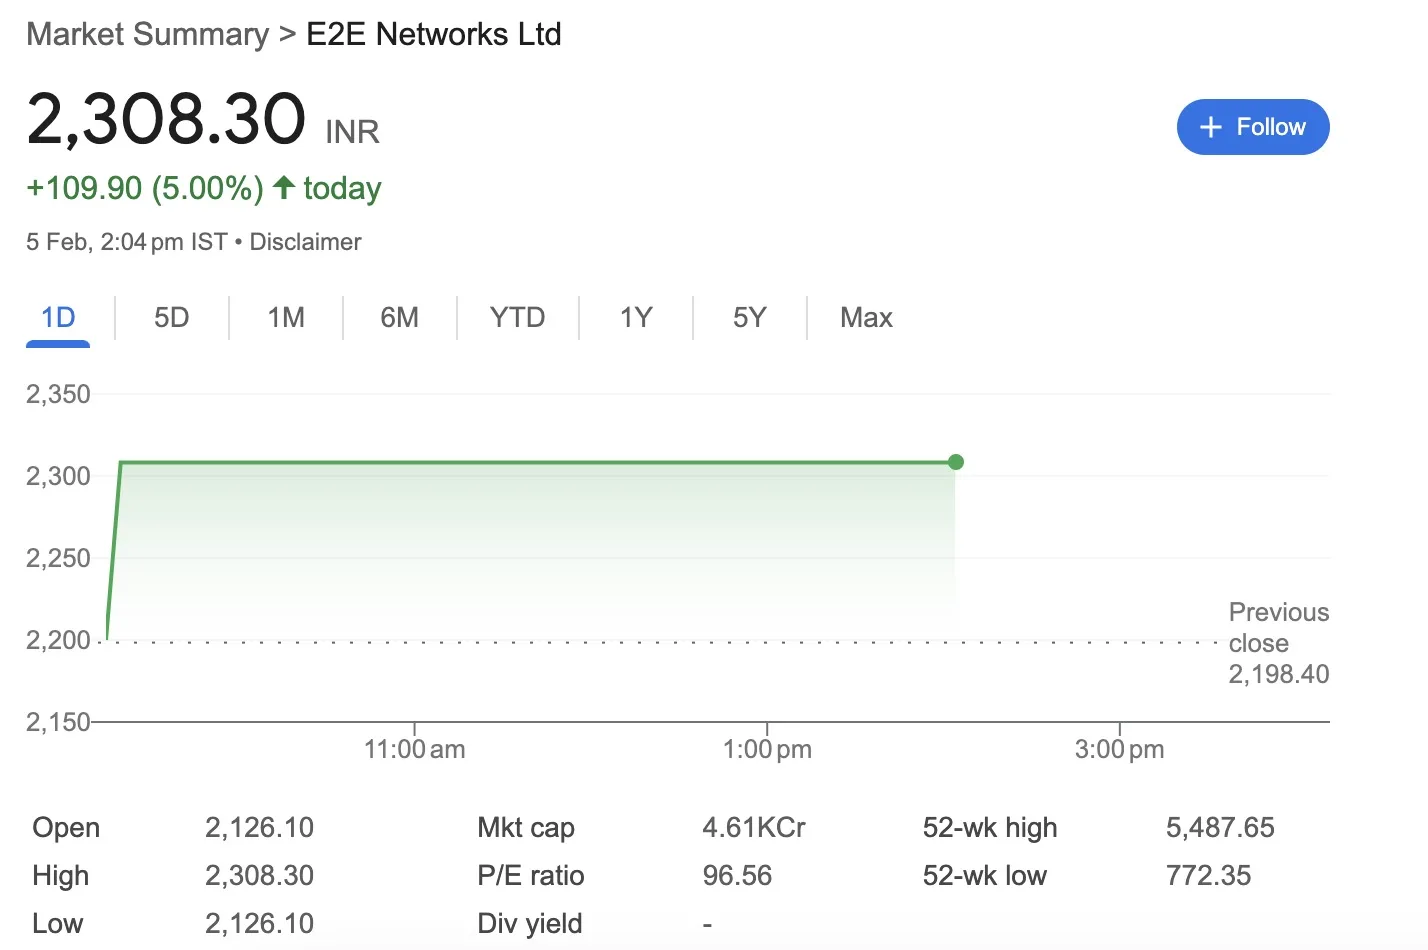
Task: Switch to the 5D chart tab
Action: pyautogui.click(x=171, y=318)
